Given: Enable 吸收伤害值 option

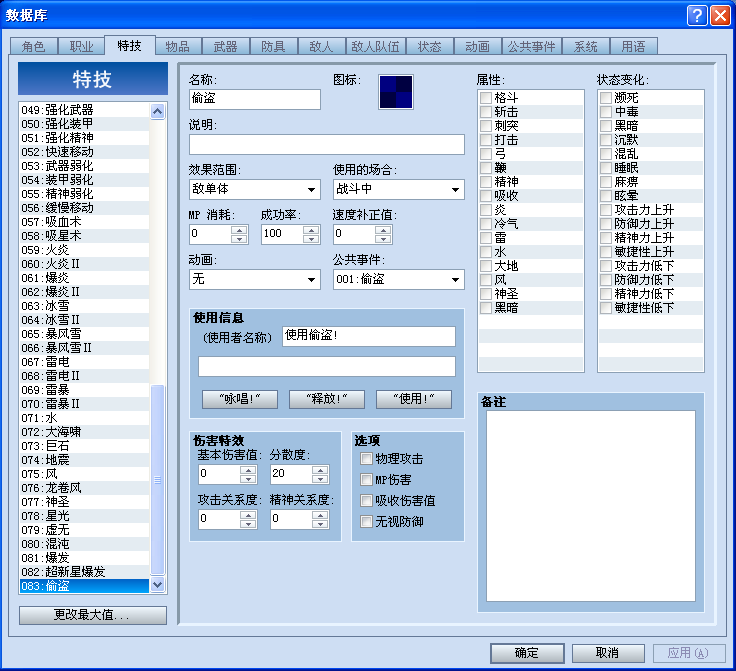Looking at the screenshot, I should tap(366, 501).
